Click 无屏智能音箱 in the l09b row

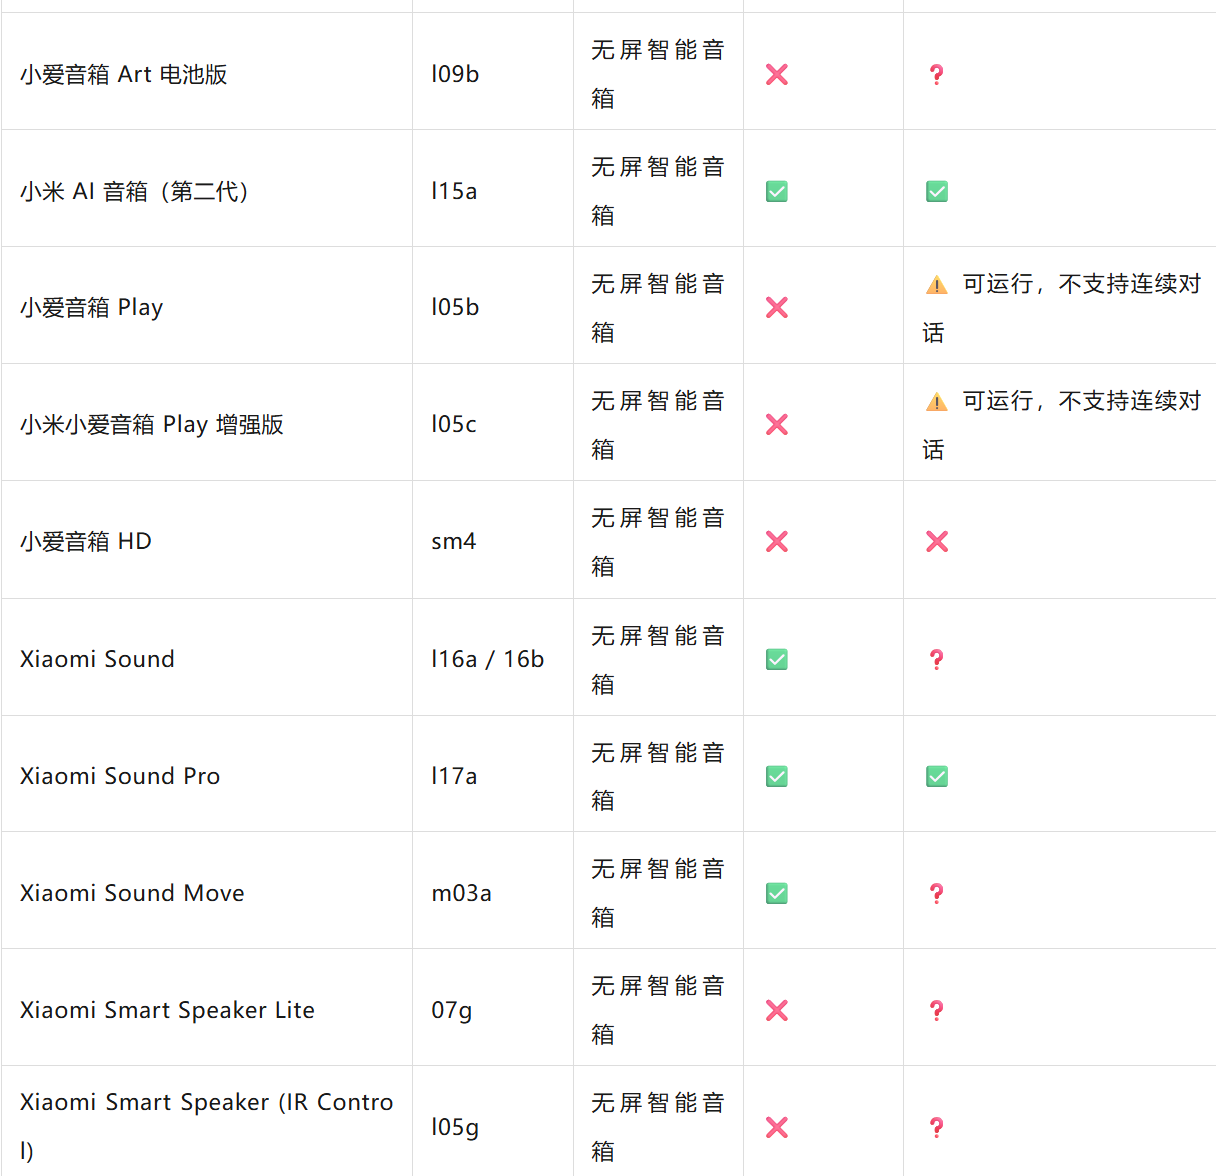tap(658, 74)
